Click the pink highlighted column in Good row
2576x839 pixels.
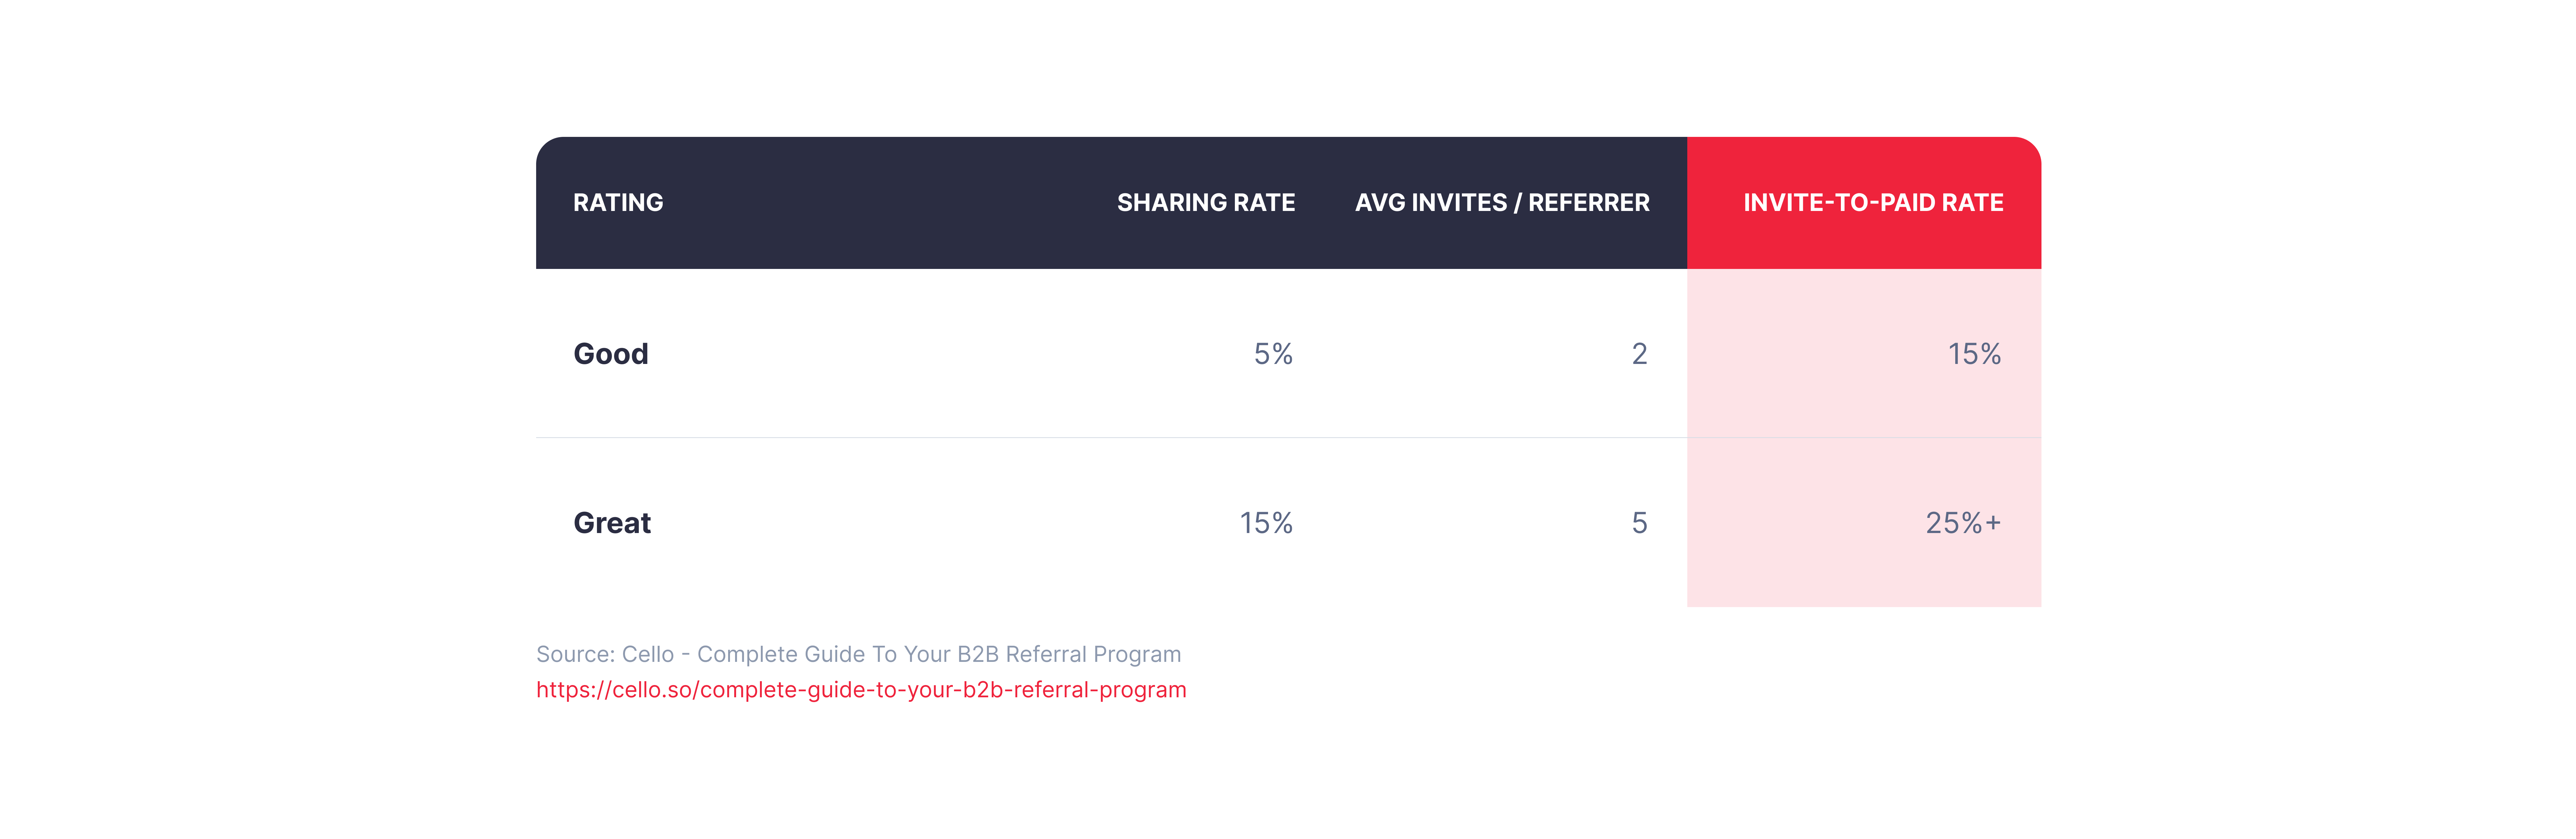[x=1864, y=353]
